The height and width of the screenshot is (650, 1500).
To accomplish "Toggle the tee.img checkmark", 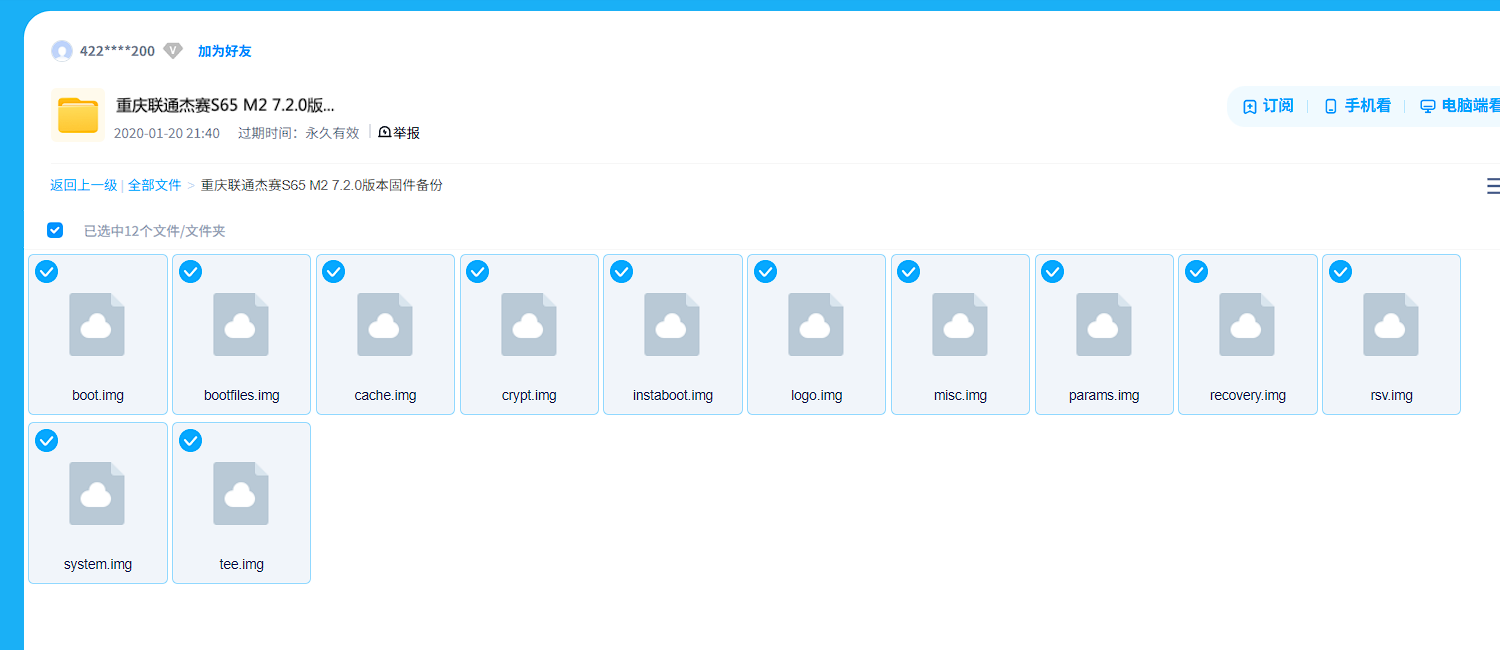I will click(190, 440).
